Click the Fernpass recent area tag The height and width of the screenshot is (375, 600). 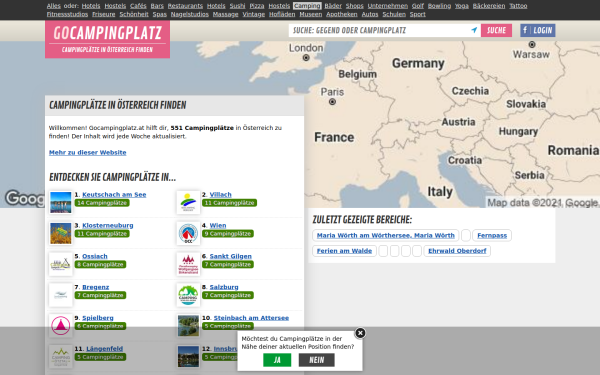(x=492, y=235)
